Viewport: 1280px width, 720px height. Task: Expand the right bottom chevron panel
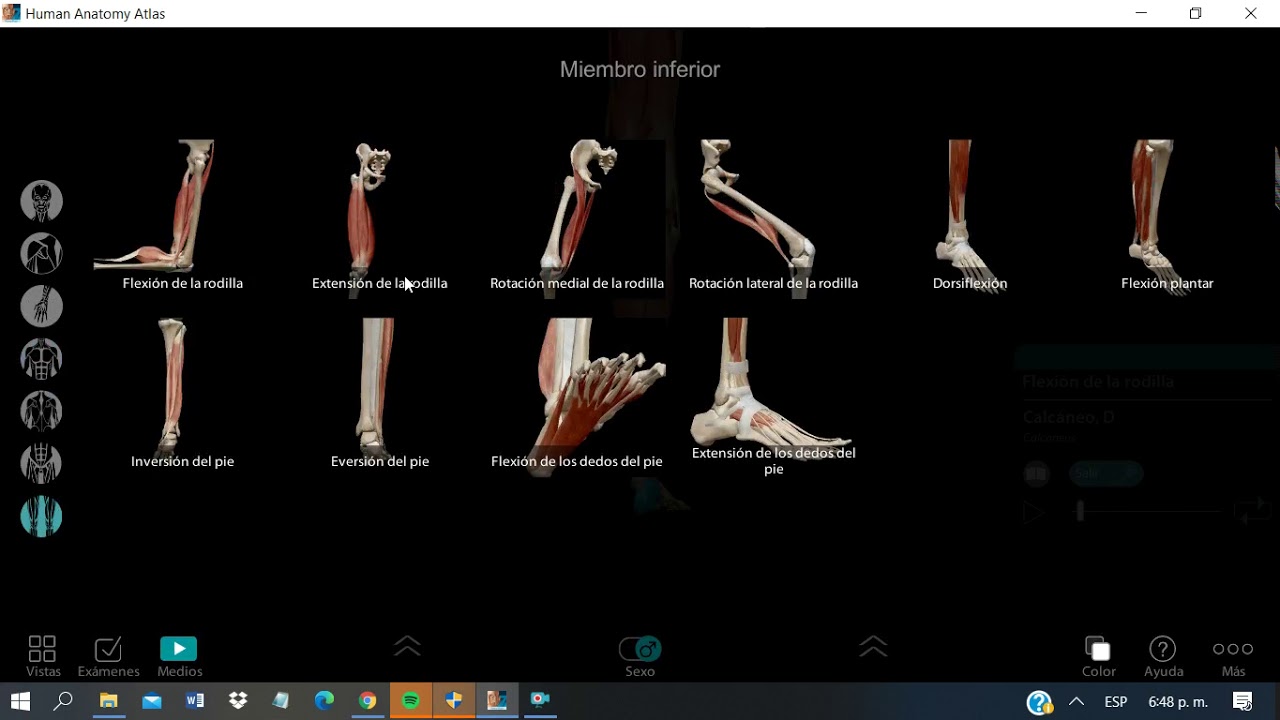point(873,646)
